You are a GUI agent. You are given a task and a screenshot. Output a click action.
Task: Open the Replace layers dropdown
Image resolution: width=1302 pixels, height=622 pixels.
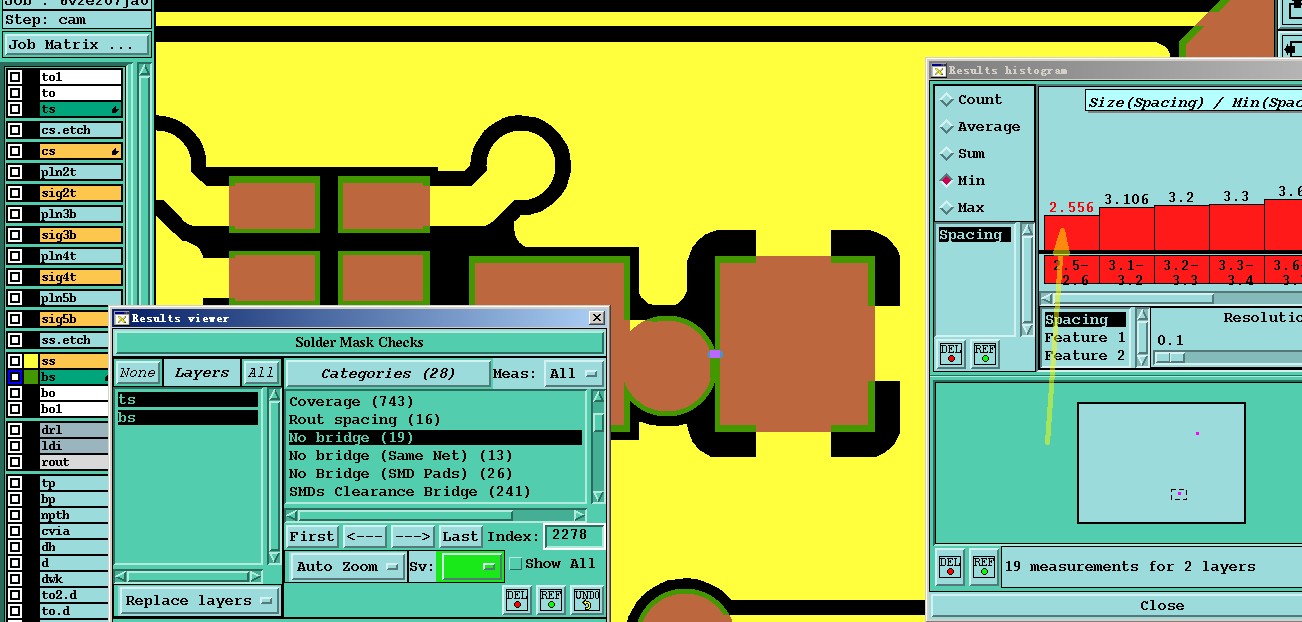(198, 601)
